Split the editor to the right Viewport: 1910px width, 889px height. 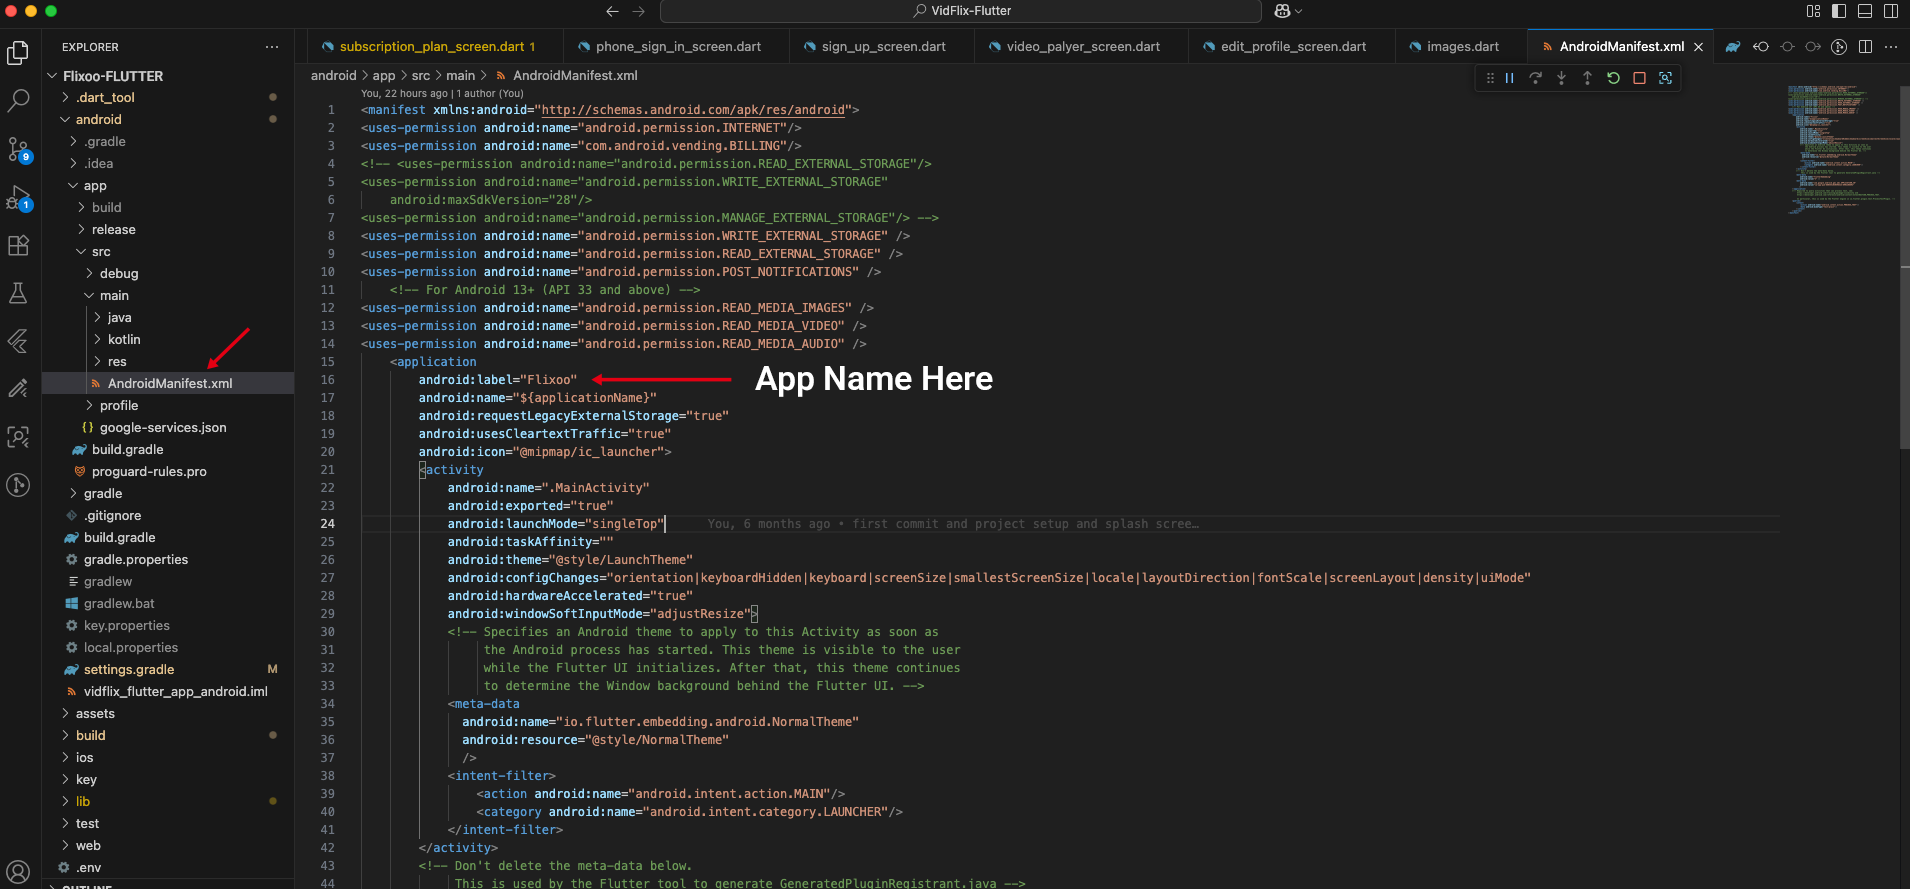click(x=1865, y=47)
